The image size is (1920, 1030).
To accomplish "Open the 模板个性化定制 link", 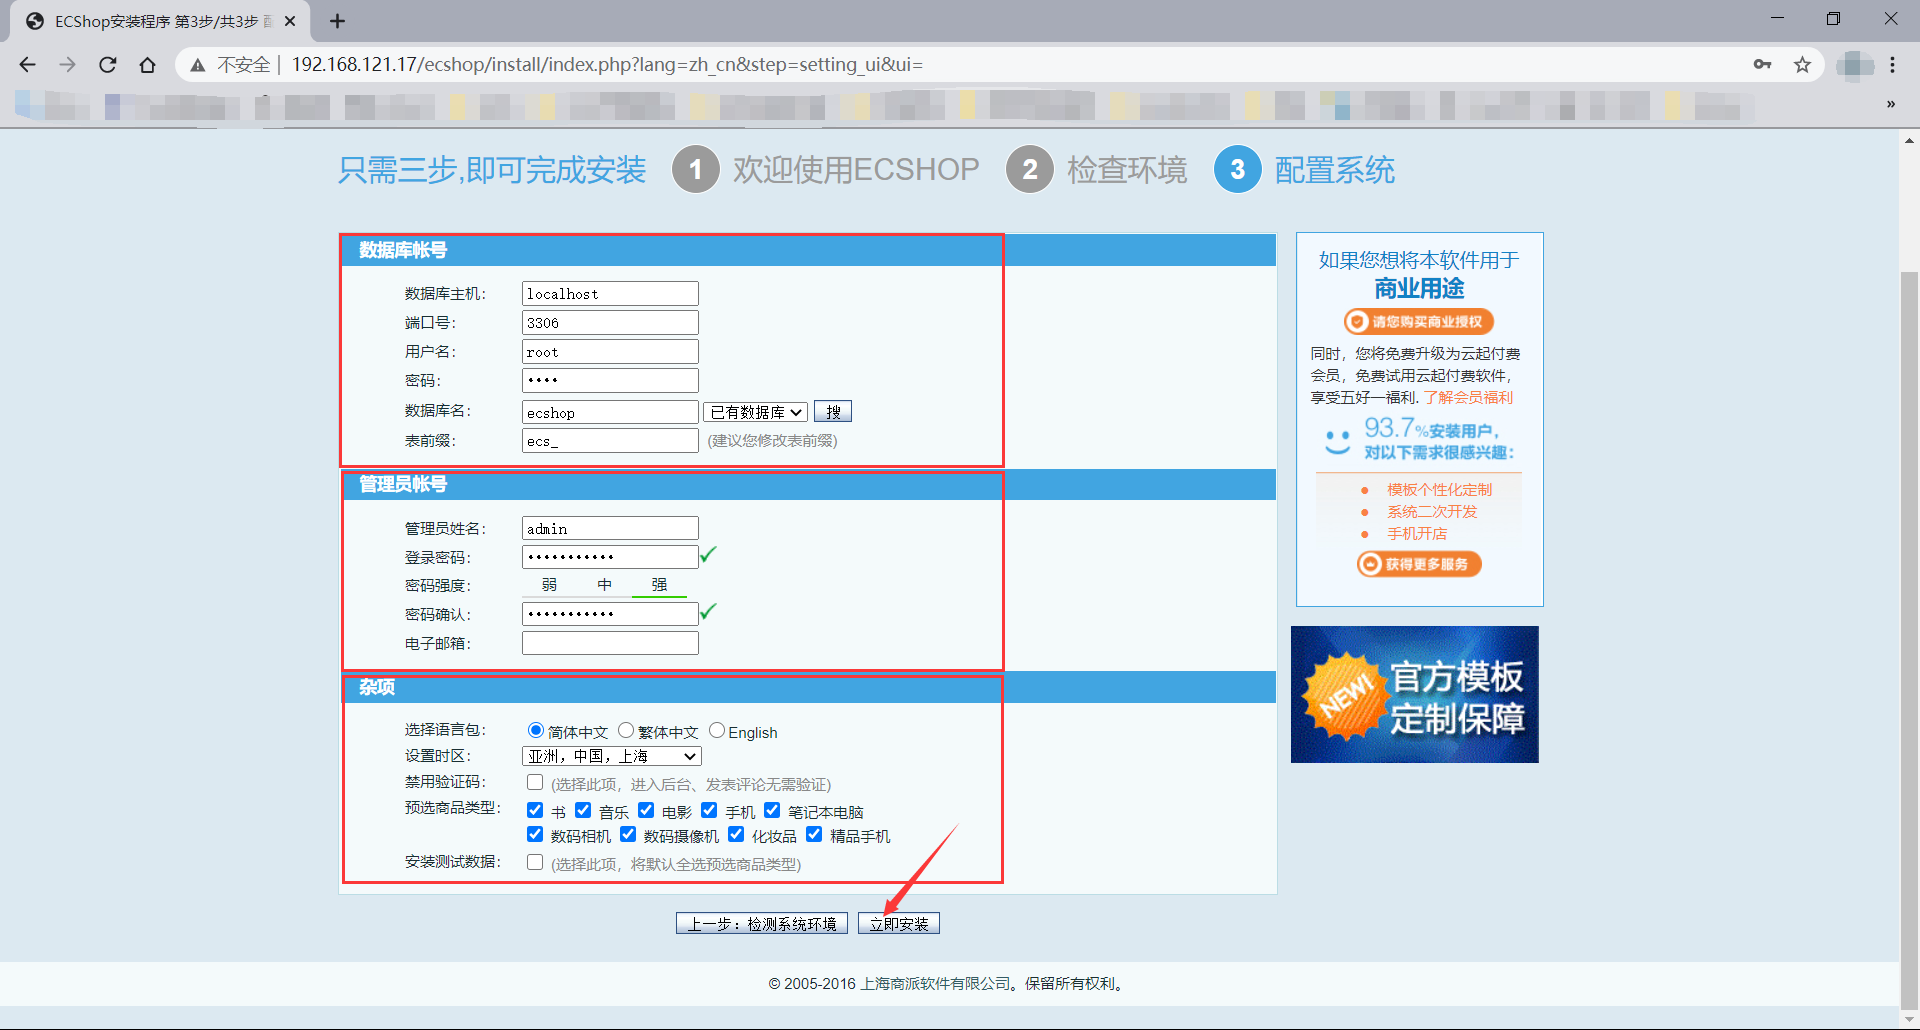I will point(1439,489).
